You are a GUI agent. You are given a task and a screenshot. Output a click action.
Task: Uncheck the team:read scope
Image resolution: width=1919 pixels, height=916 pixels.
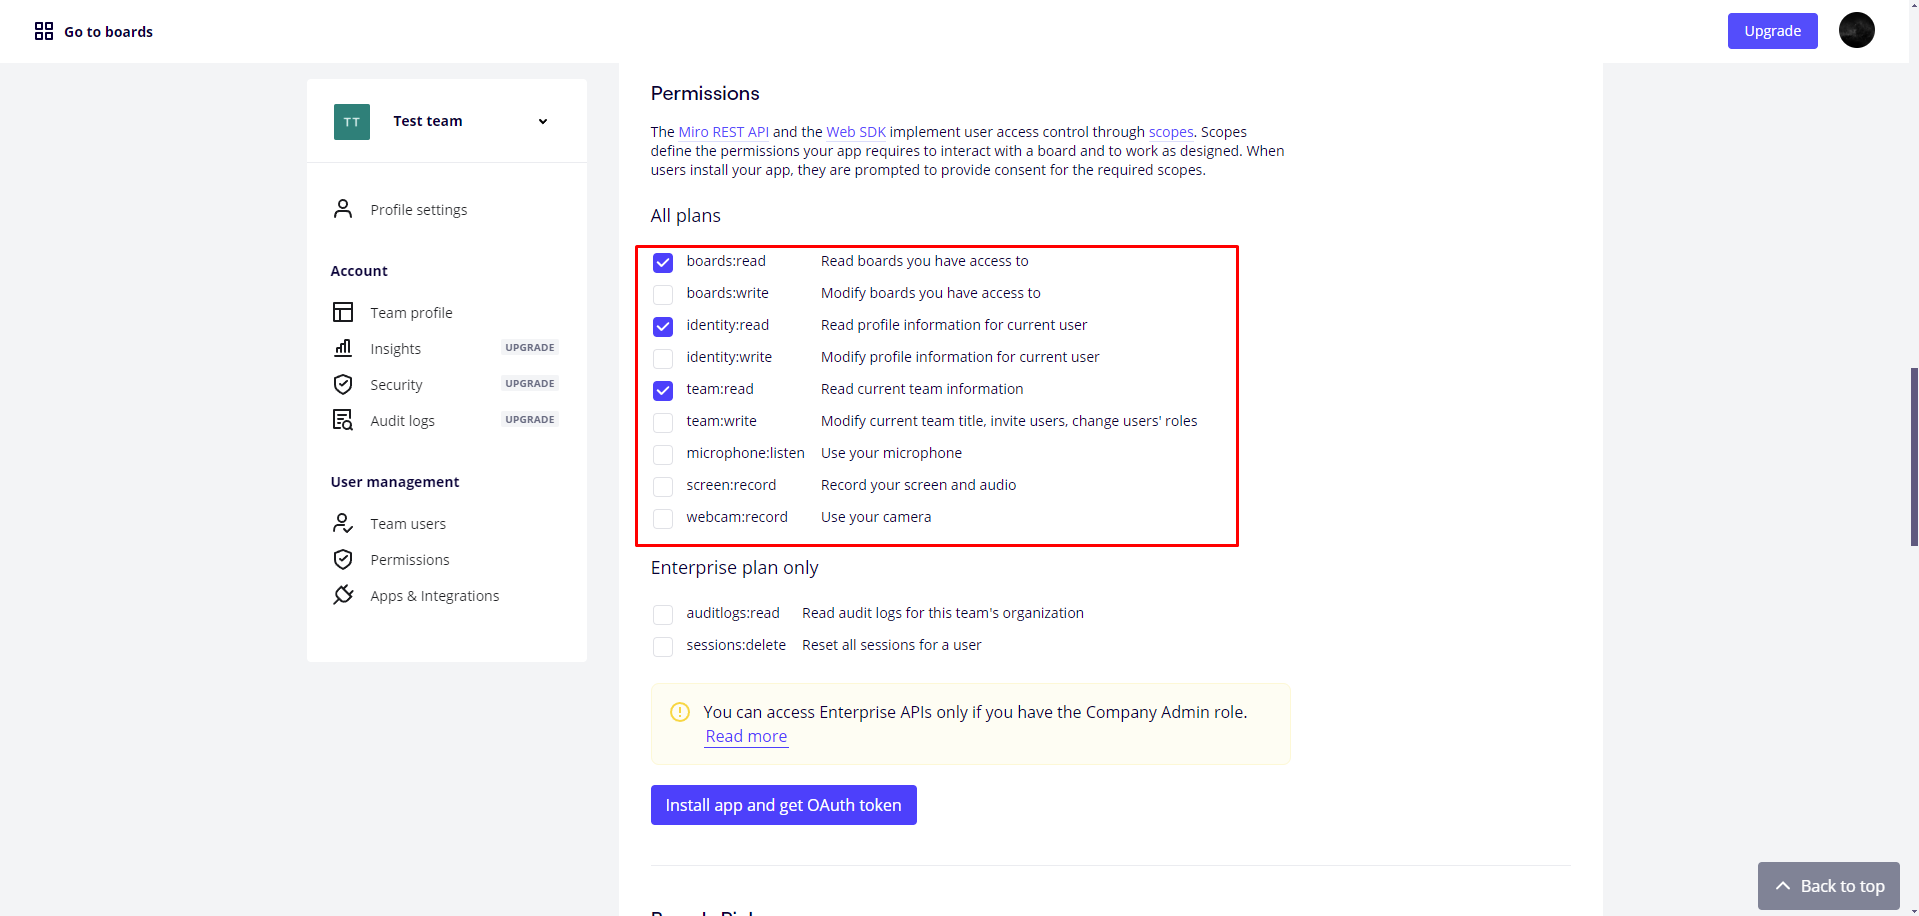coord(663,390)
